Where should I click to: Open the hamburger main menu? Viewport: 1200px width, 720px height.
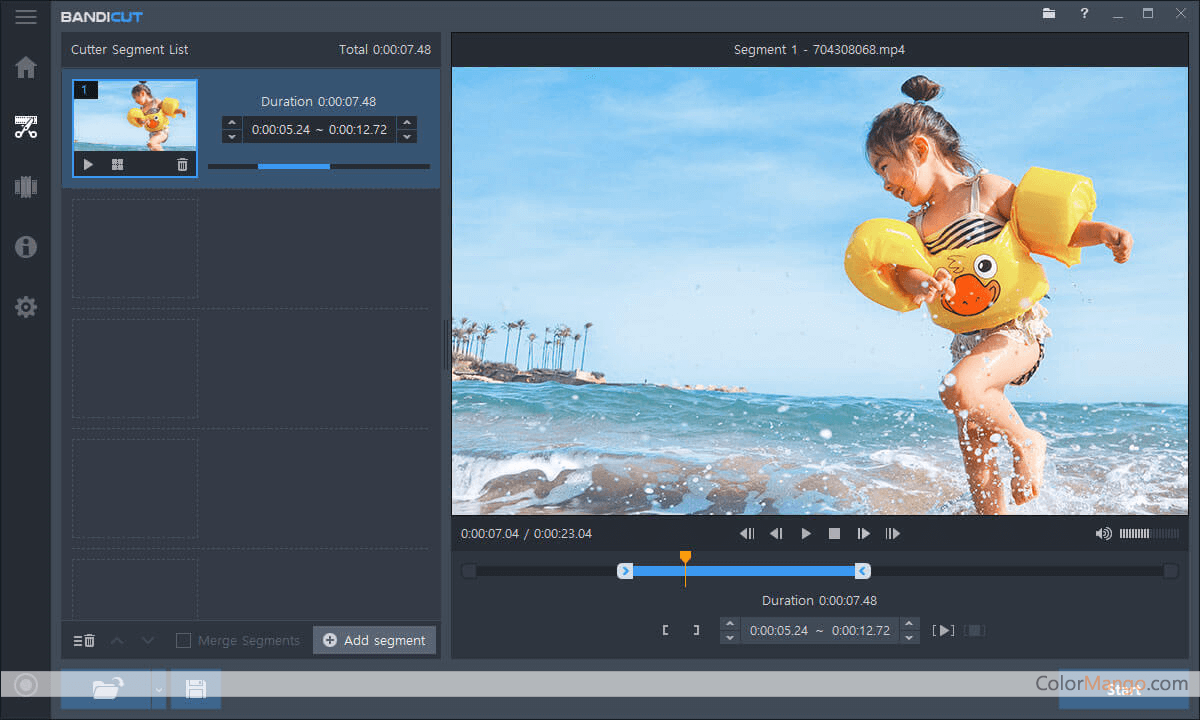[26, 17]
